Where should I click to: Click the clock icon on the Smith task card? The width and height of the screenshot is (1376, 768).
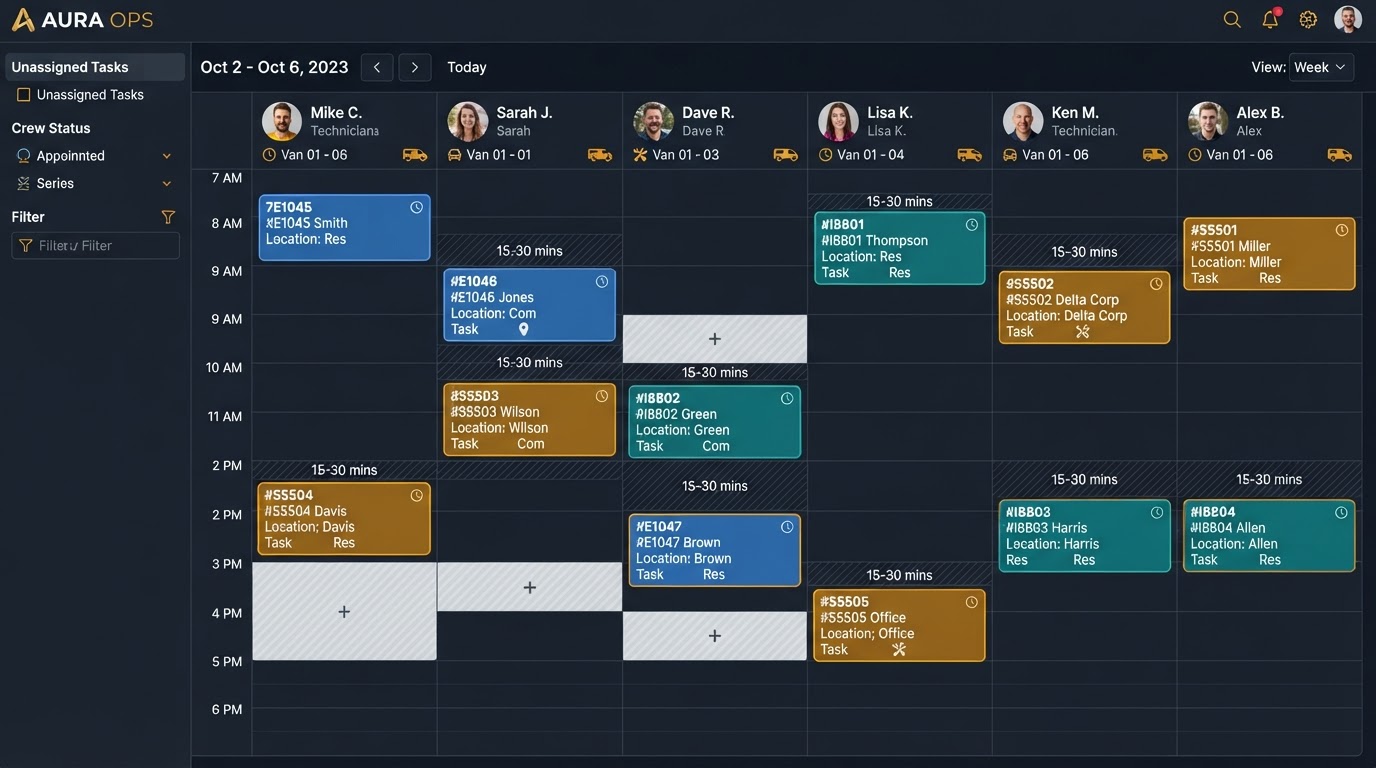click(x=417, y=207)
